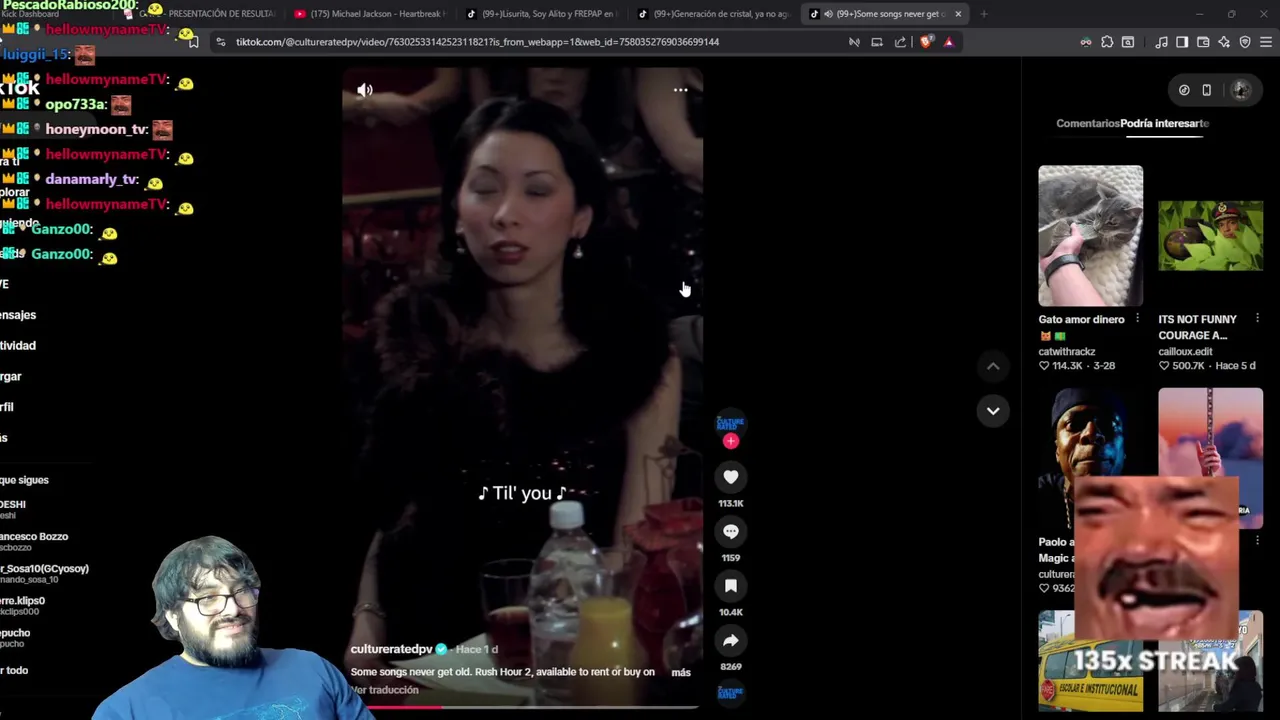Open the Brave VPN shield icon

click(1245, 42)
